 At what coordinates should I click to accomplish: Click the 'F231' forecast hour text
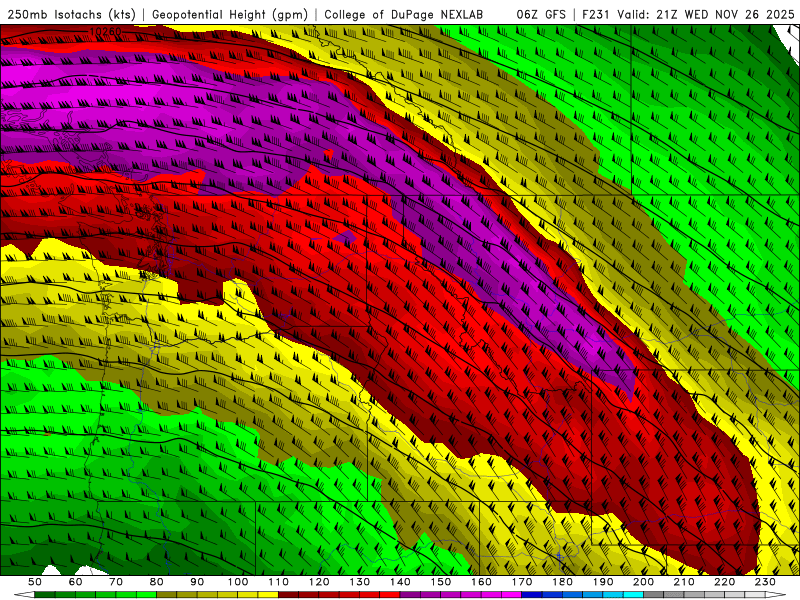595,14
